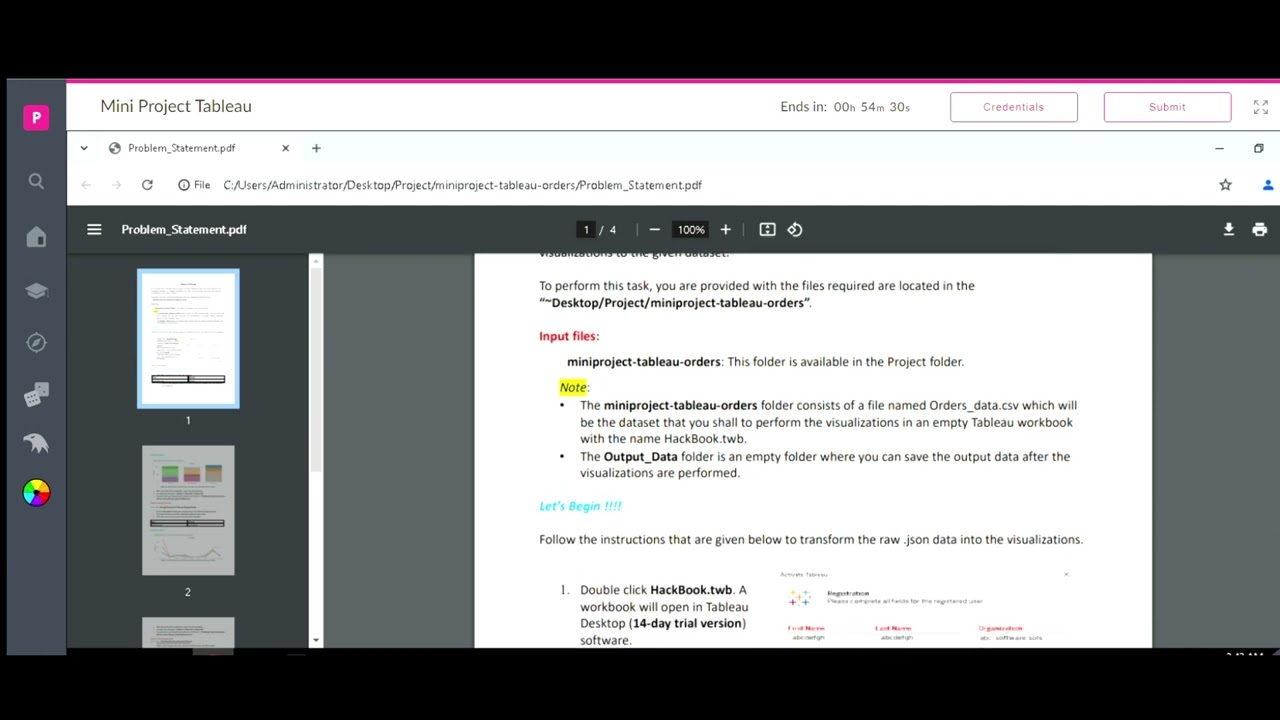1280x720 pixels.
Task: Click the eagle bird icon in sidebar
Action: (36, 443)
